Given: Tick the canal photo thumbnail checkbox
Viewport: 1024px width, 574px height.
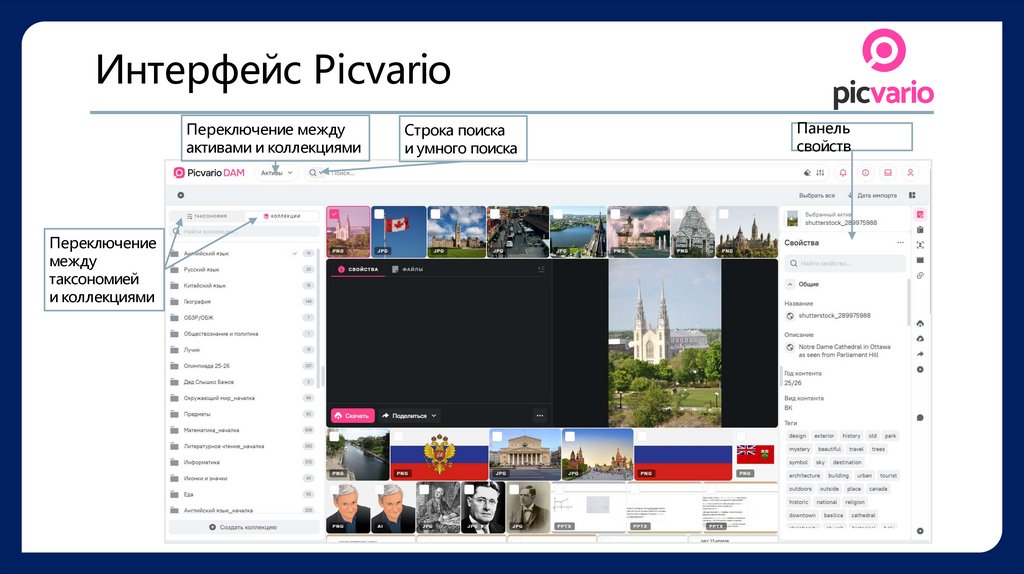Looking at the screenshot, I should tap(334, 436).
